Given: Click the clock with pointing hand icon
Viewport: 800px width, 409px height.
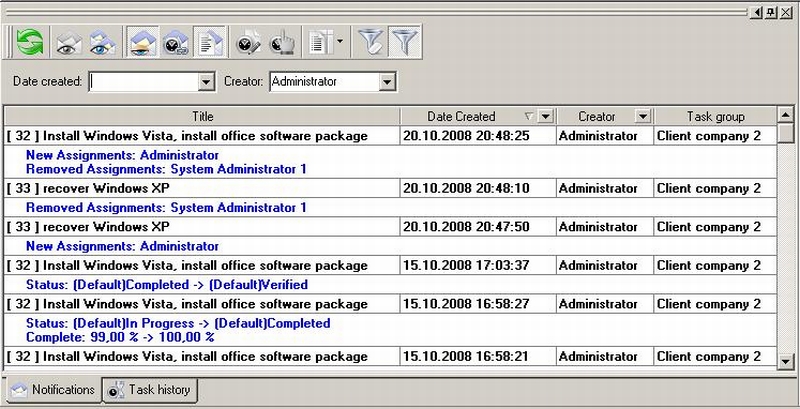Looking at the screenshot, I should click(282, 42).
